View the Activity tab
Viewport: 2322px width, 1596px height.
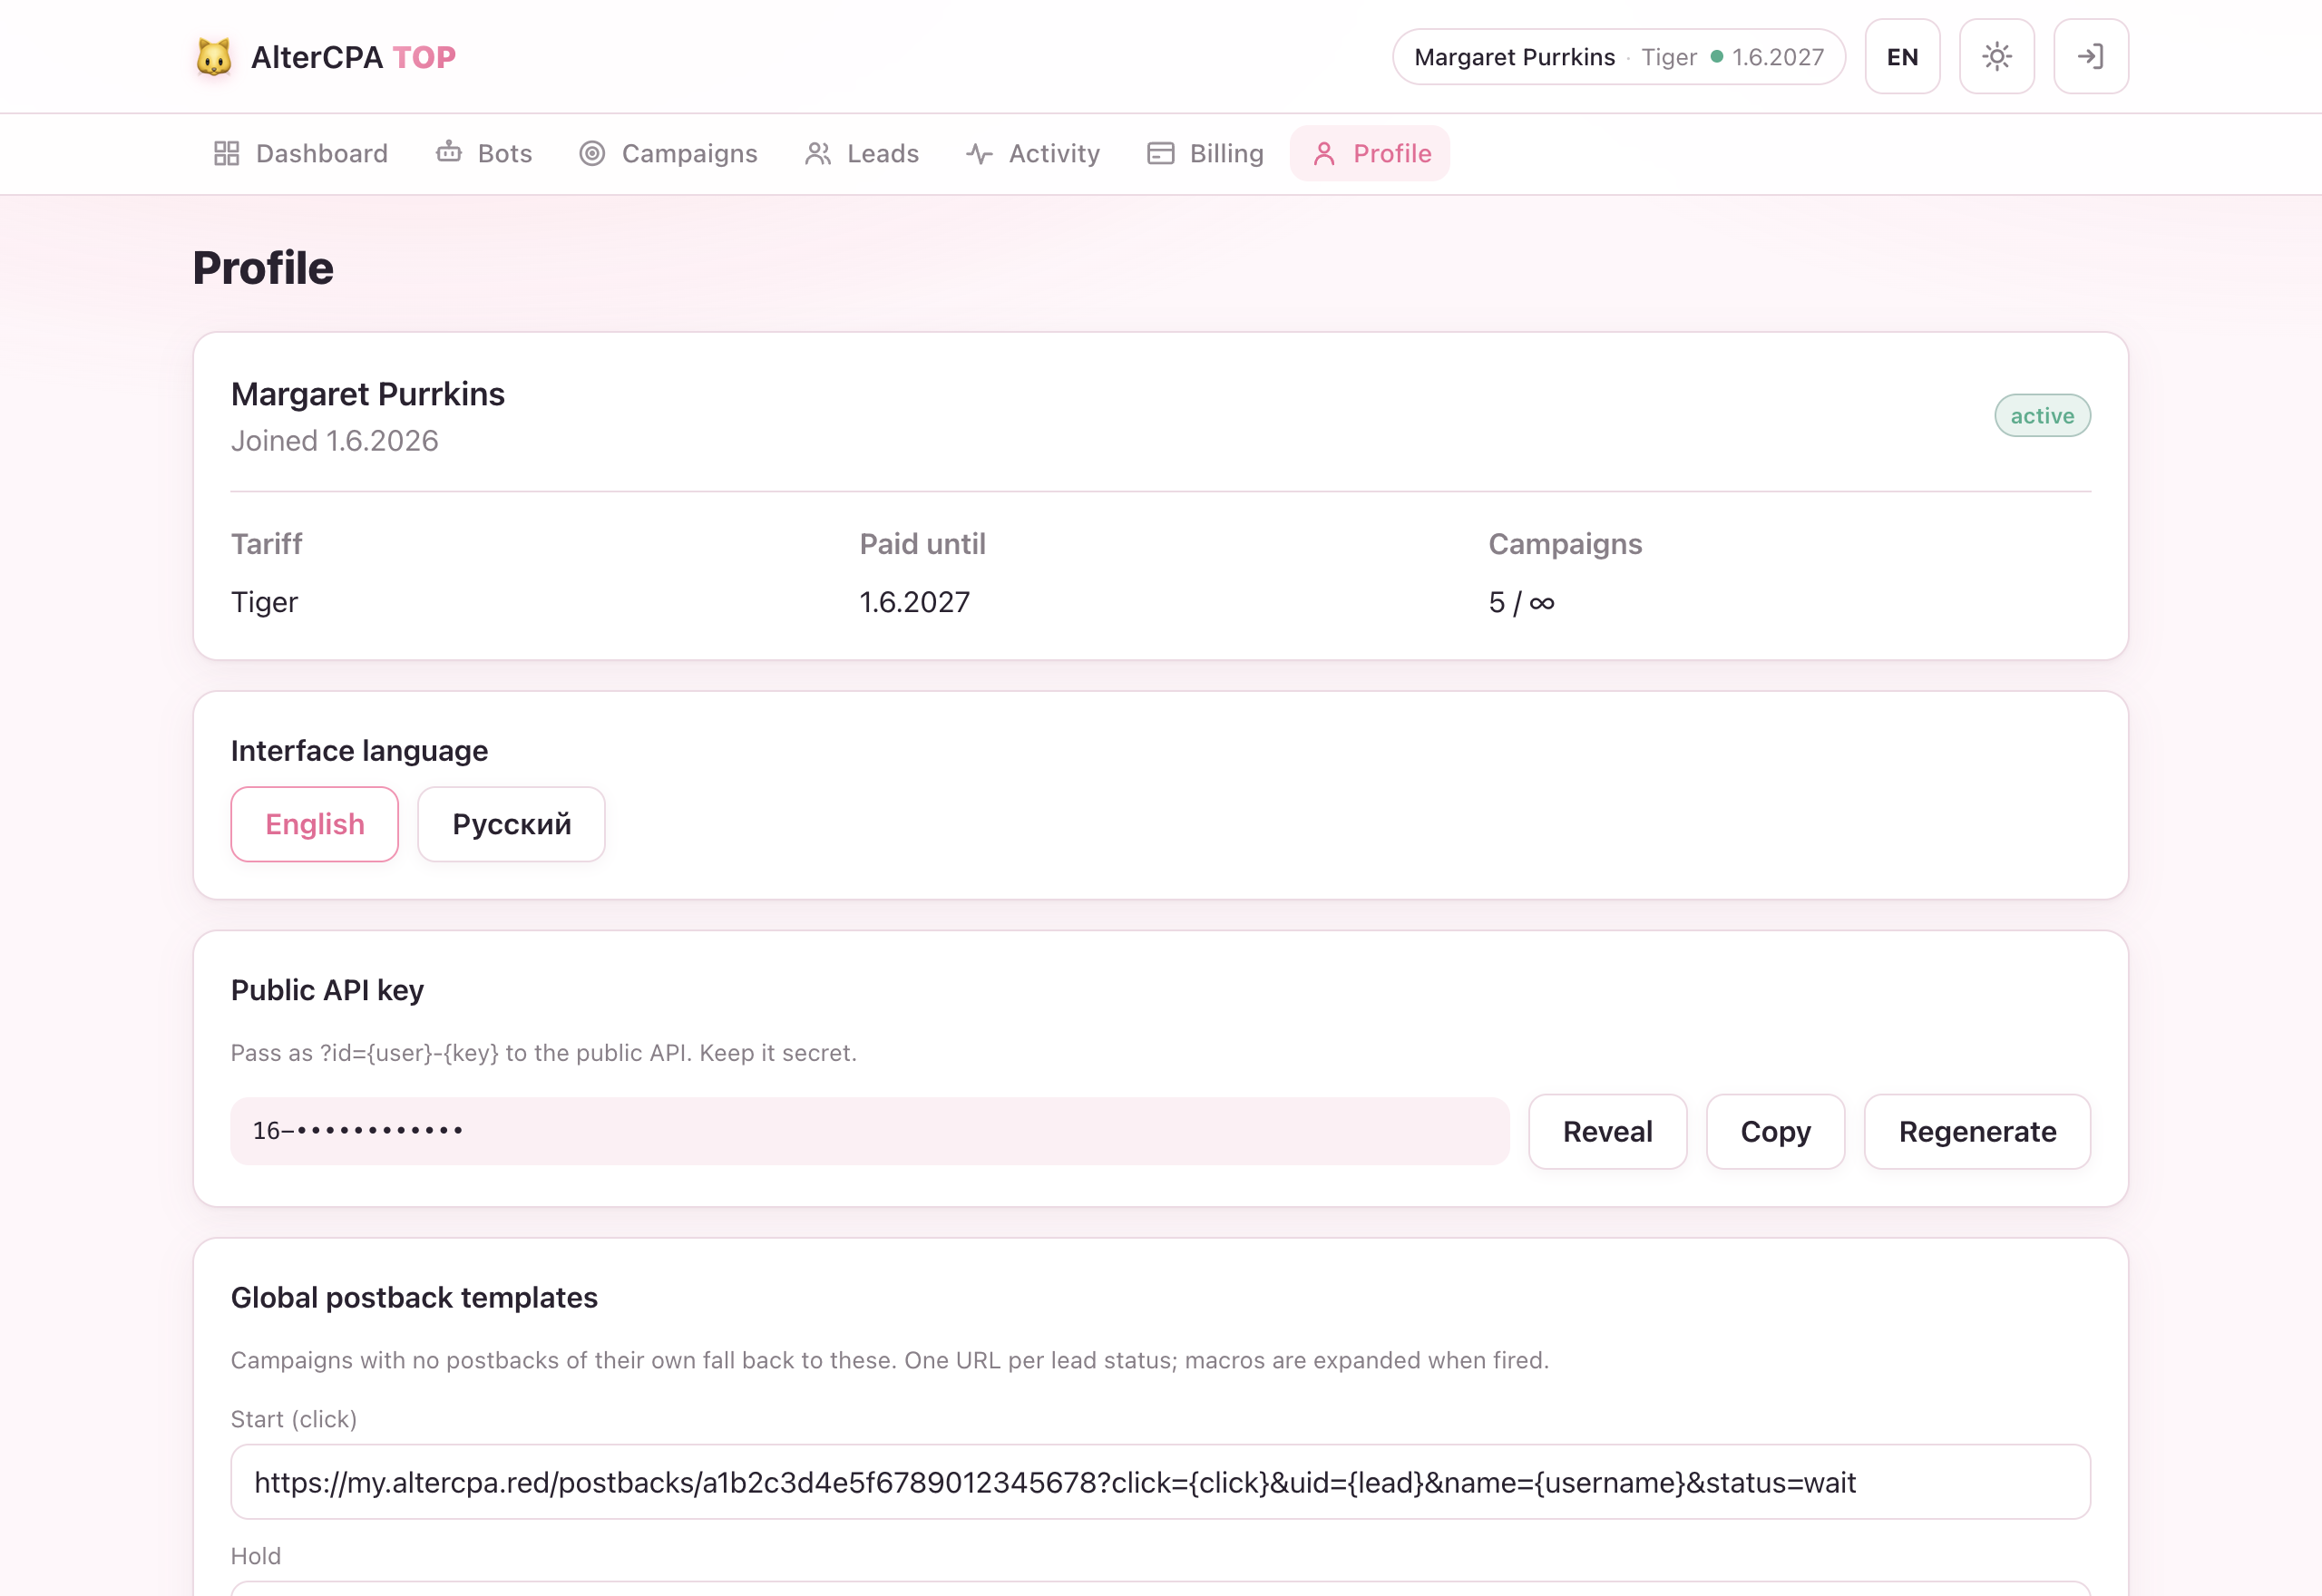click(x=1033, y=153)
